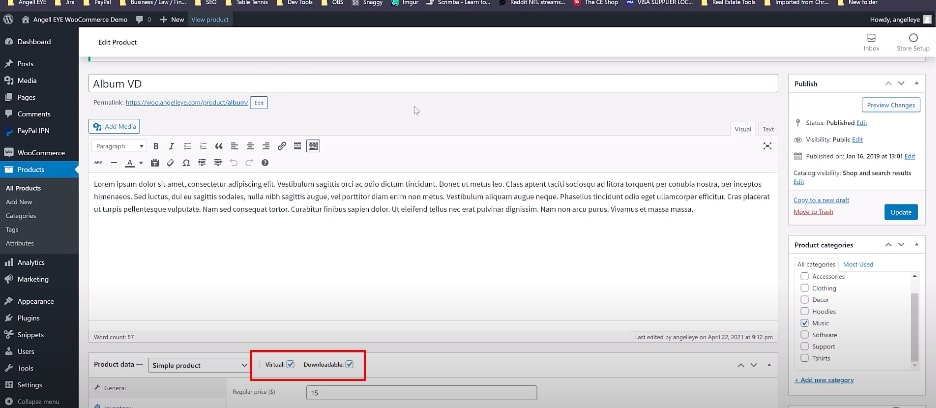Select the Most Used categories tab

tap(858, 264)
